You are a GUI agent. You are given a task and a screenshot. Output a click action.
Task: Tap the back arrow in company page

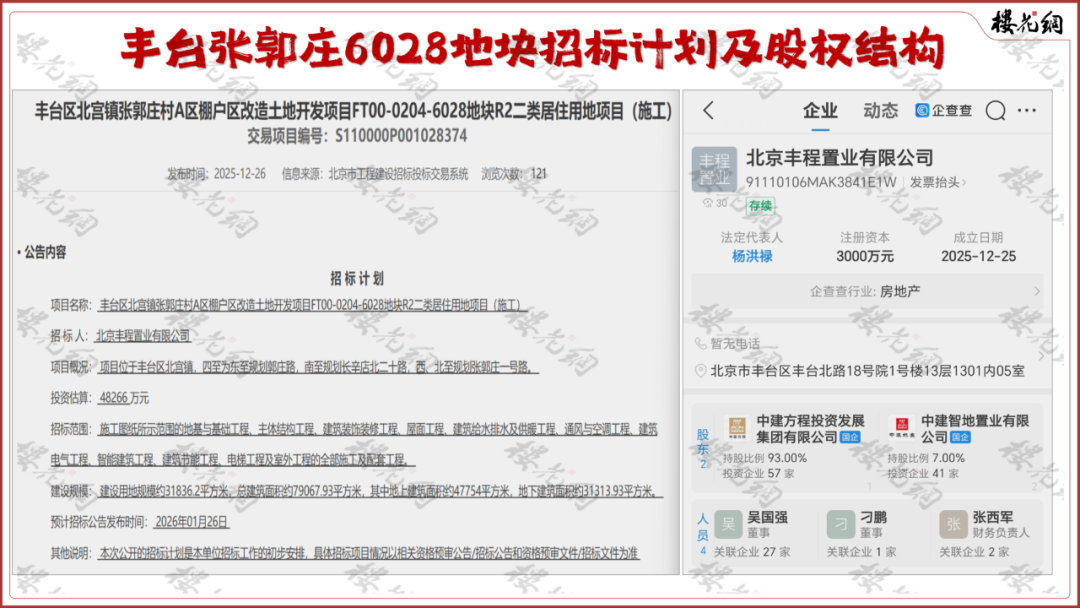[x=708, y=111]
